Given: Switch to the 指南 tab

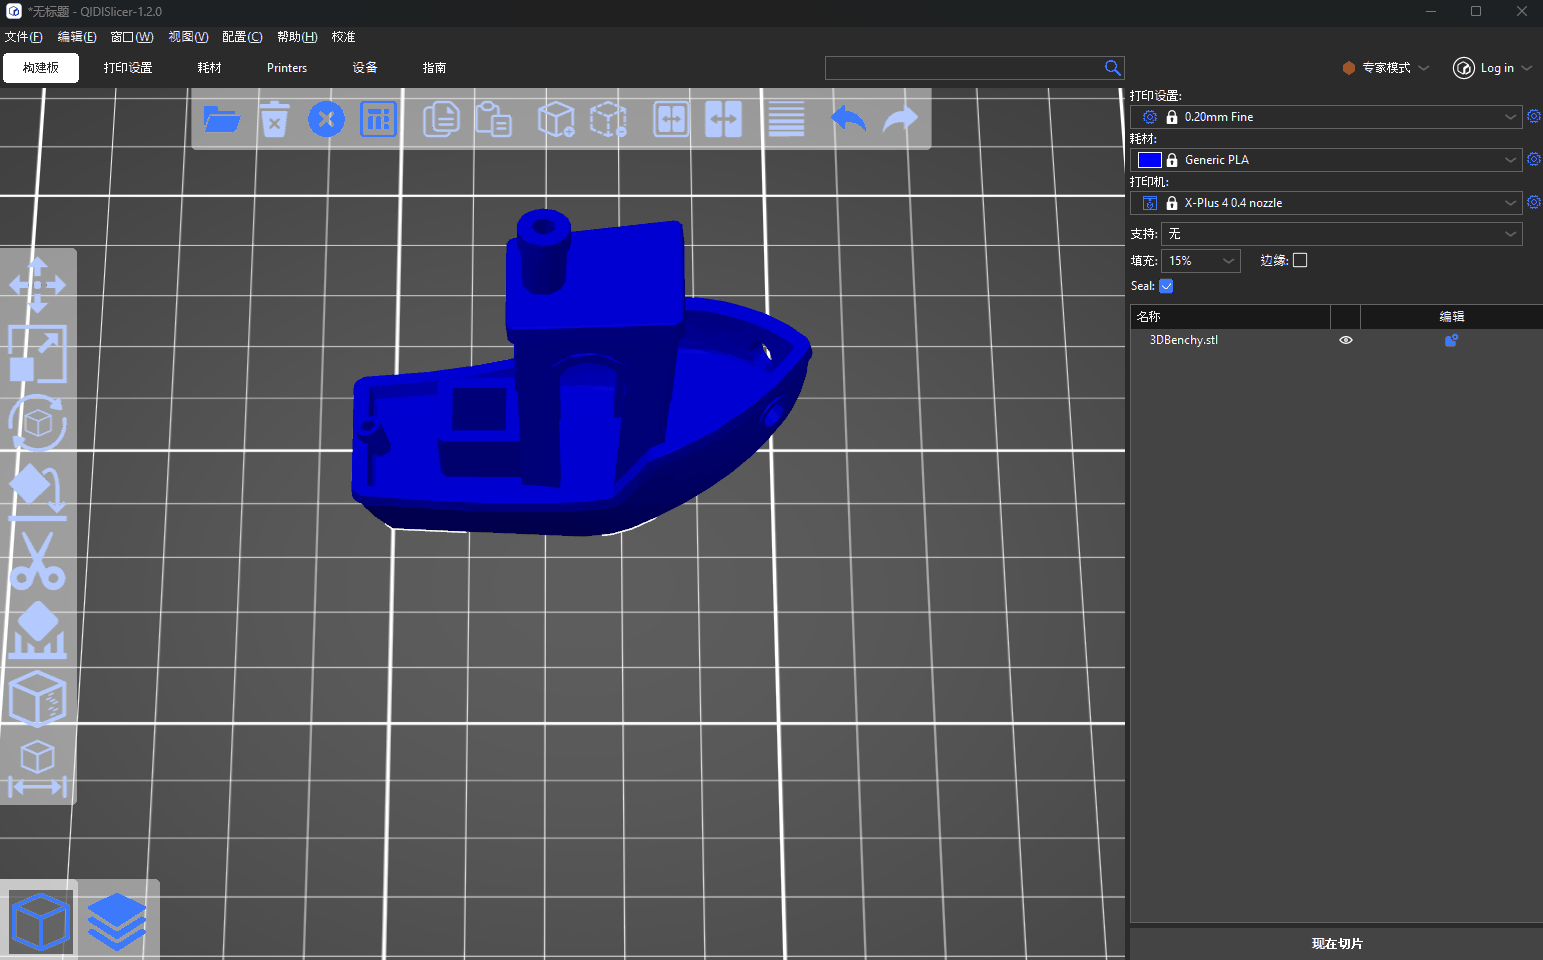Looking at the screenshot, I should click(434, 68).
